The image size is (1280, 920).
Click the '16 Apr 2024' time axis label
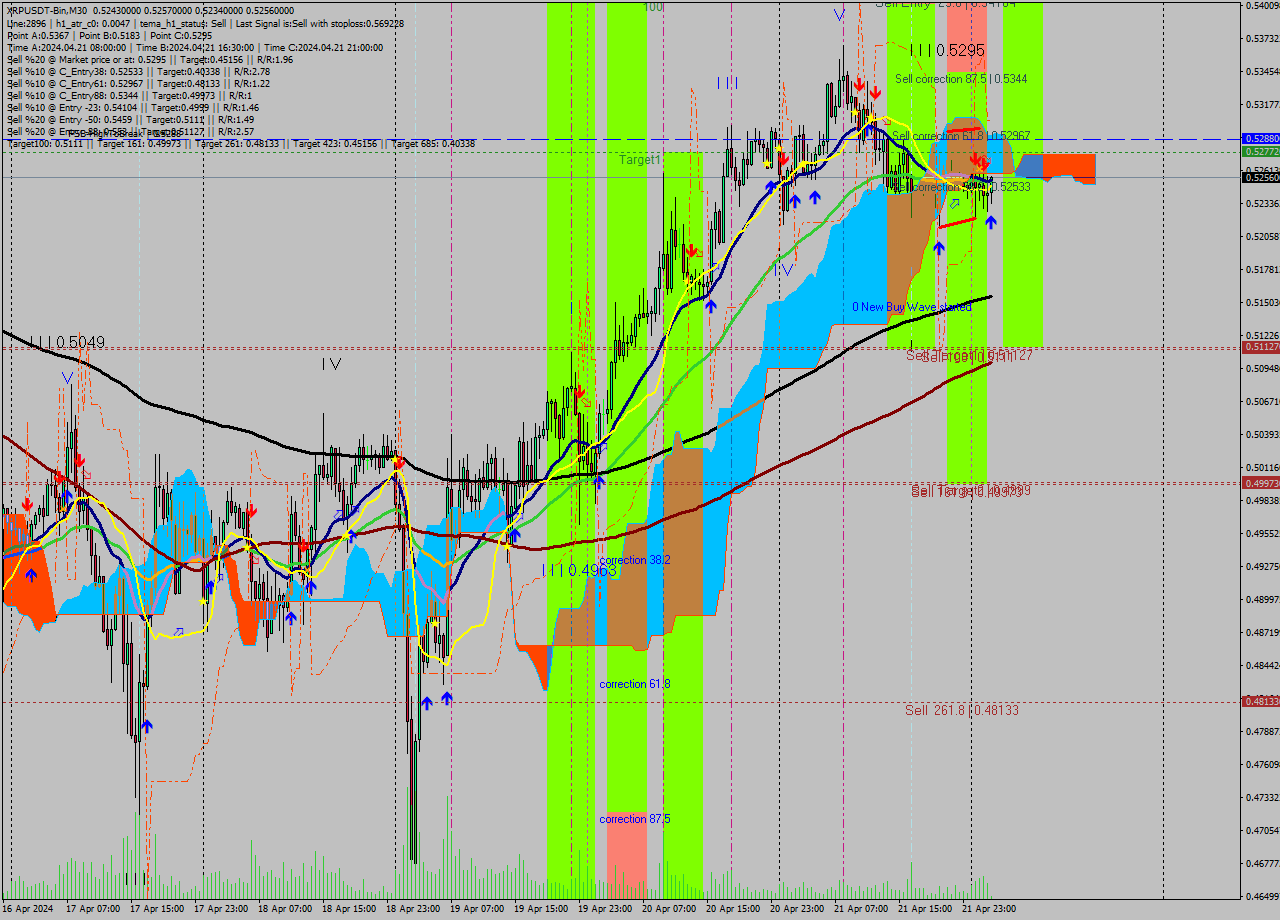[27, 909]
